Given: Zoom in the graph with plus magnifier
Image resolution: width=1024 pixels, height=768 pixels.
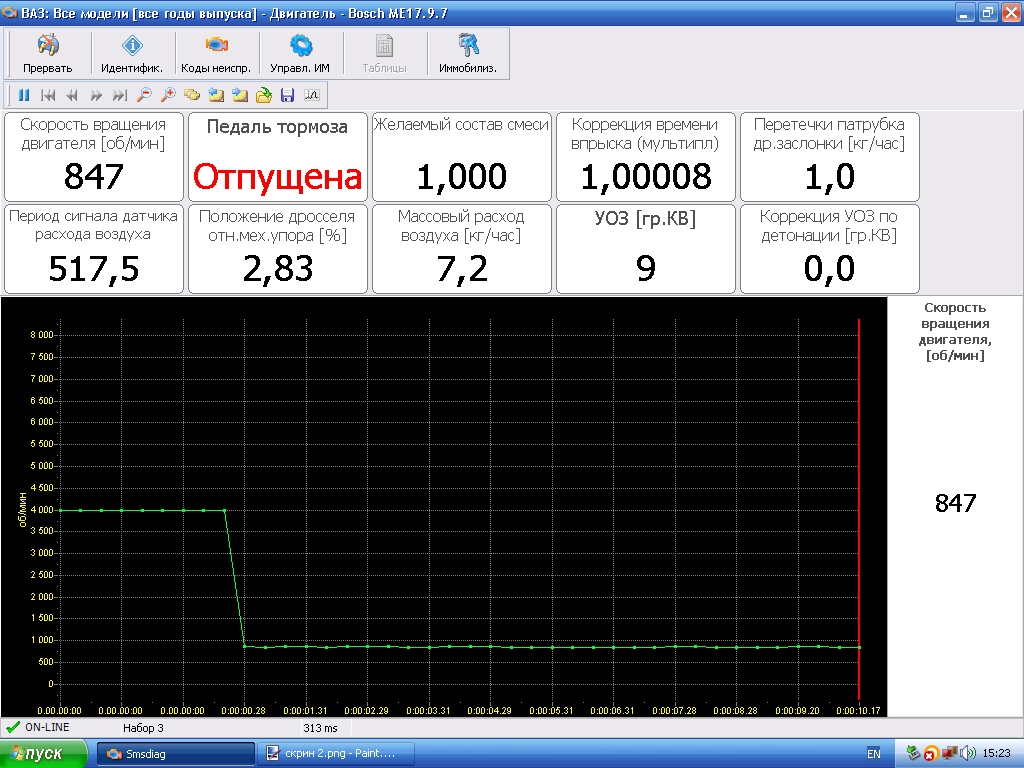Looking at the screenshot, I should point(168,95).
